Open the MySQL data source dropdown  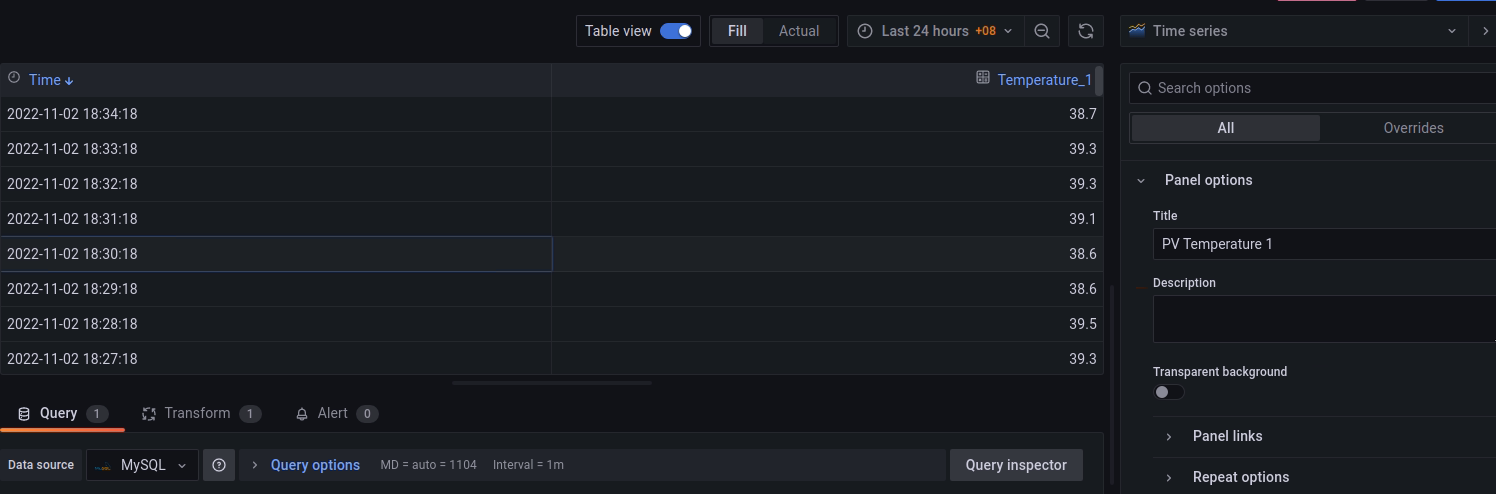[142, 465]
